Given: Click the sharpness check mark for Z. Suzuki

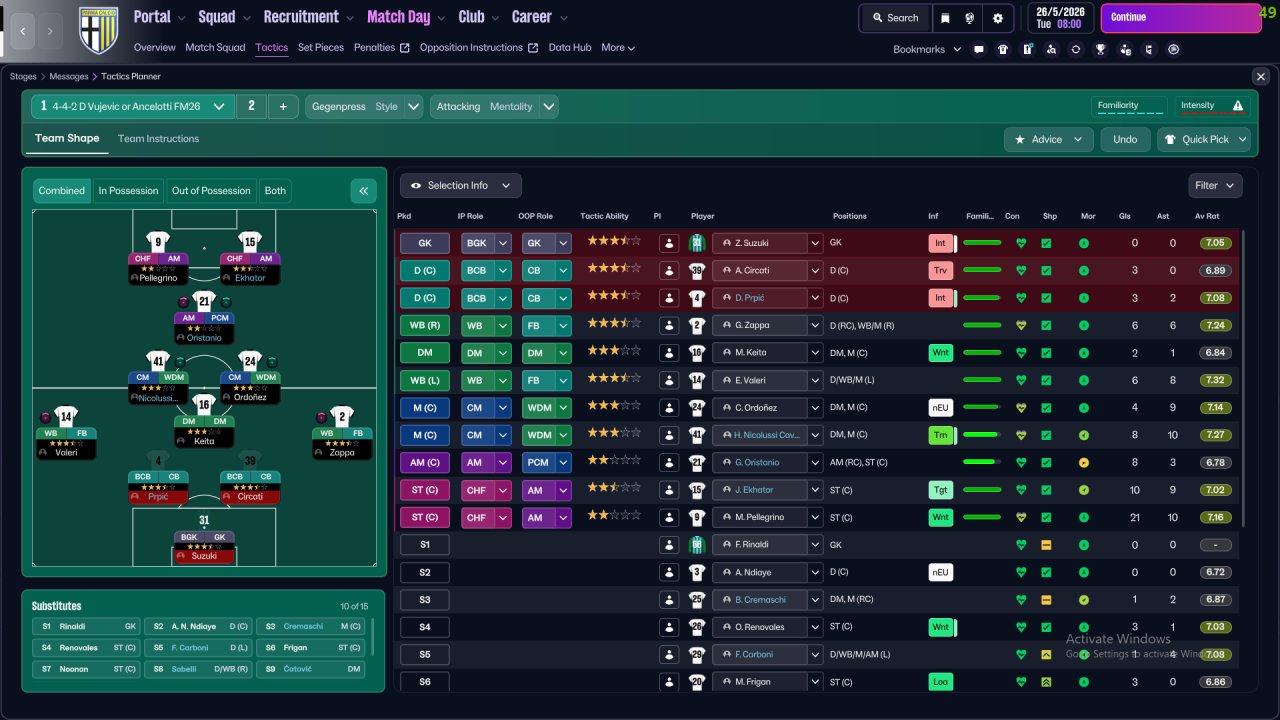Looking at the screenshot, I should click(1046, 243).
